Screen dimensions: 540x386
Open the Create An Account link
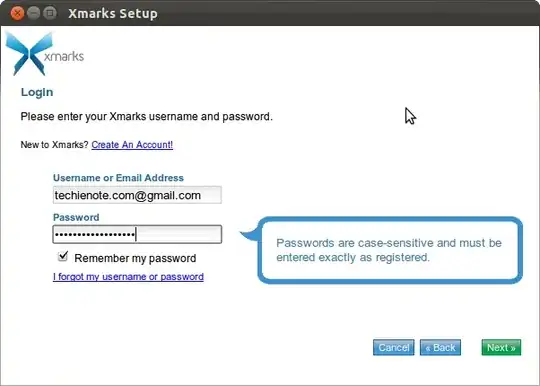click(x=132, y=145)
